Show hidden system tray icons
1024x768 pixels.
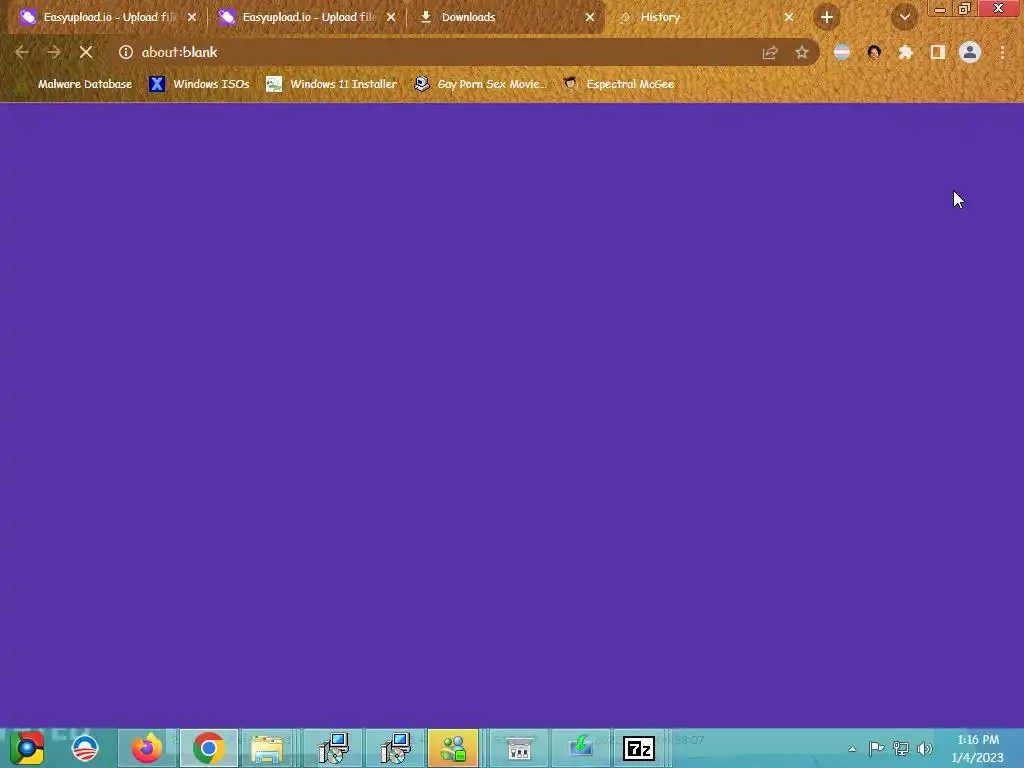(852, 748)
